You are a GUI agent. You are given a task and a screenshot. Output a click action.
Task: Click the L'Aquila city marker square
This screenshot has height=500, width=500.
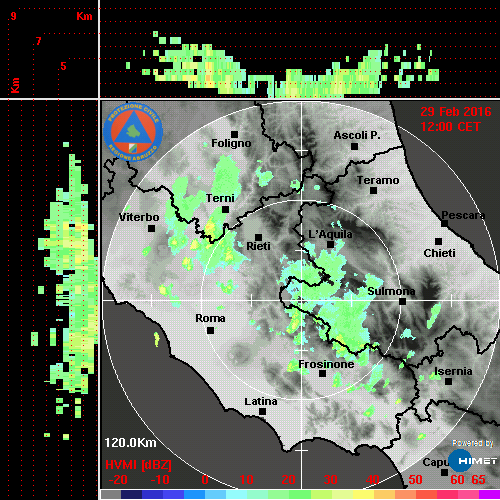(x=330, y=244)
